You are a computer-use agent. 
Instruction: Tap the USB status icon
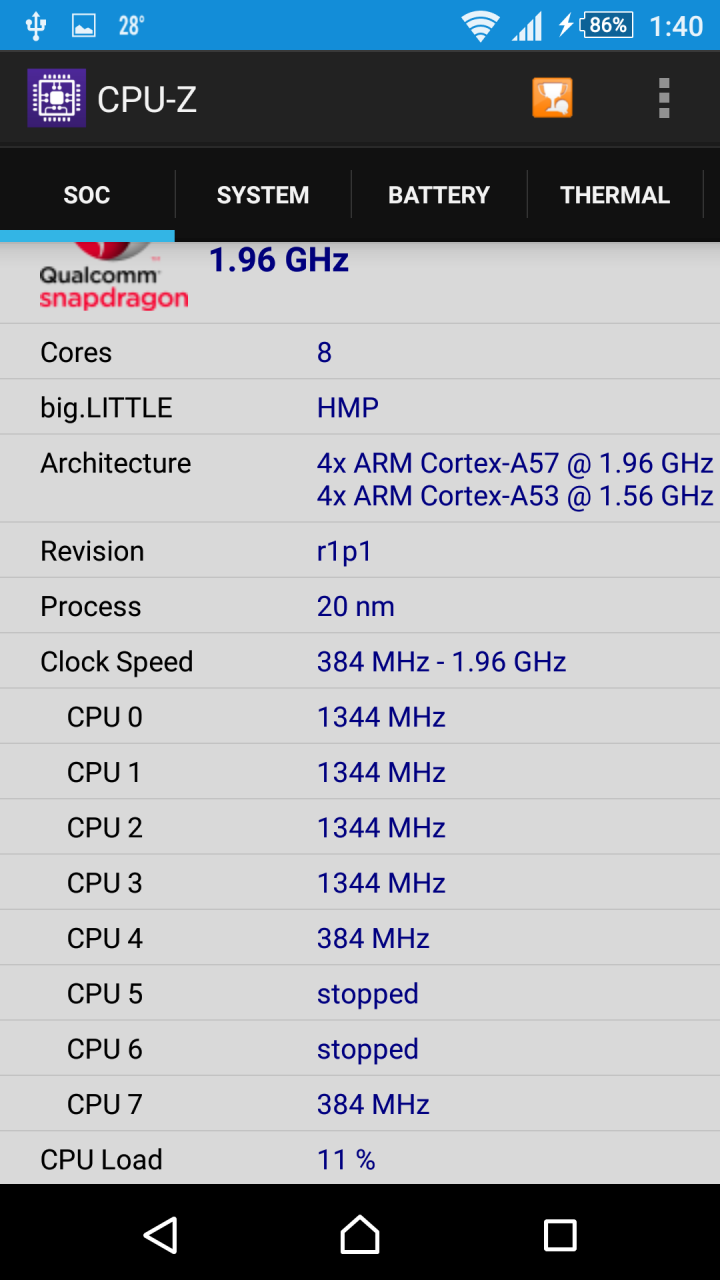(x=36, y=26)
